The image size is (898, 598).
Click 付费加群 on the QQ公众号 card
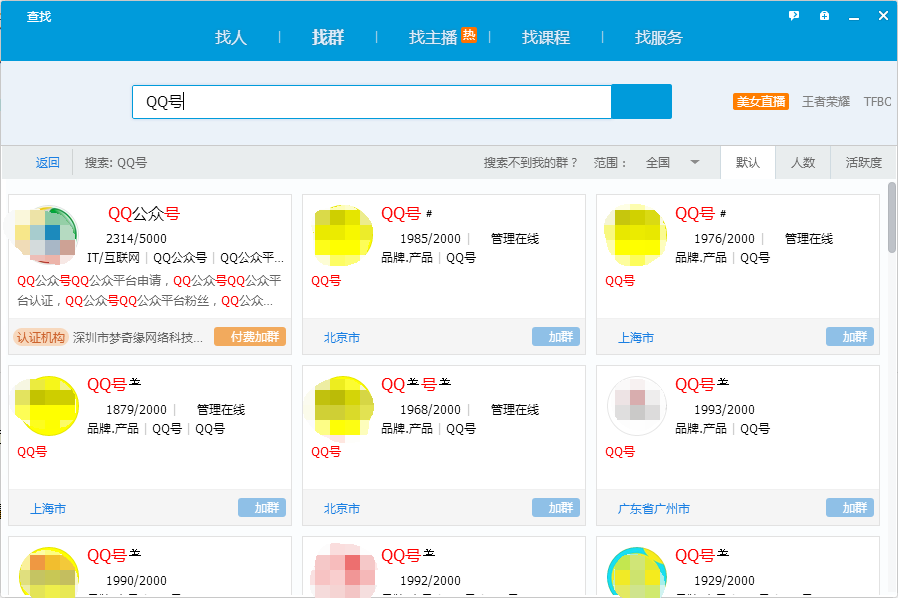250,337
